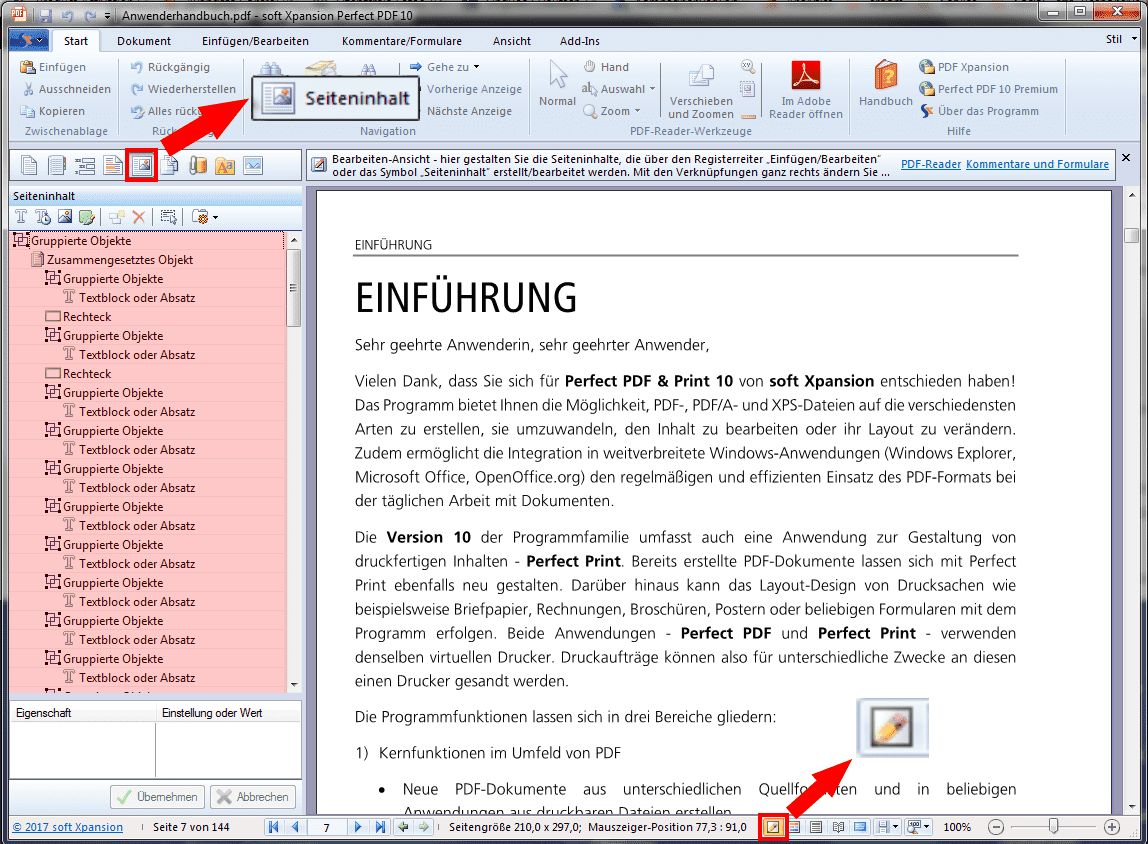This screenshot has width=1148, height=844.
Task: Switch to the Einfügen/Bearbeiten tab
Action: coord(256,41)
